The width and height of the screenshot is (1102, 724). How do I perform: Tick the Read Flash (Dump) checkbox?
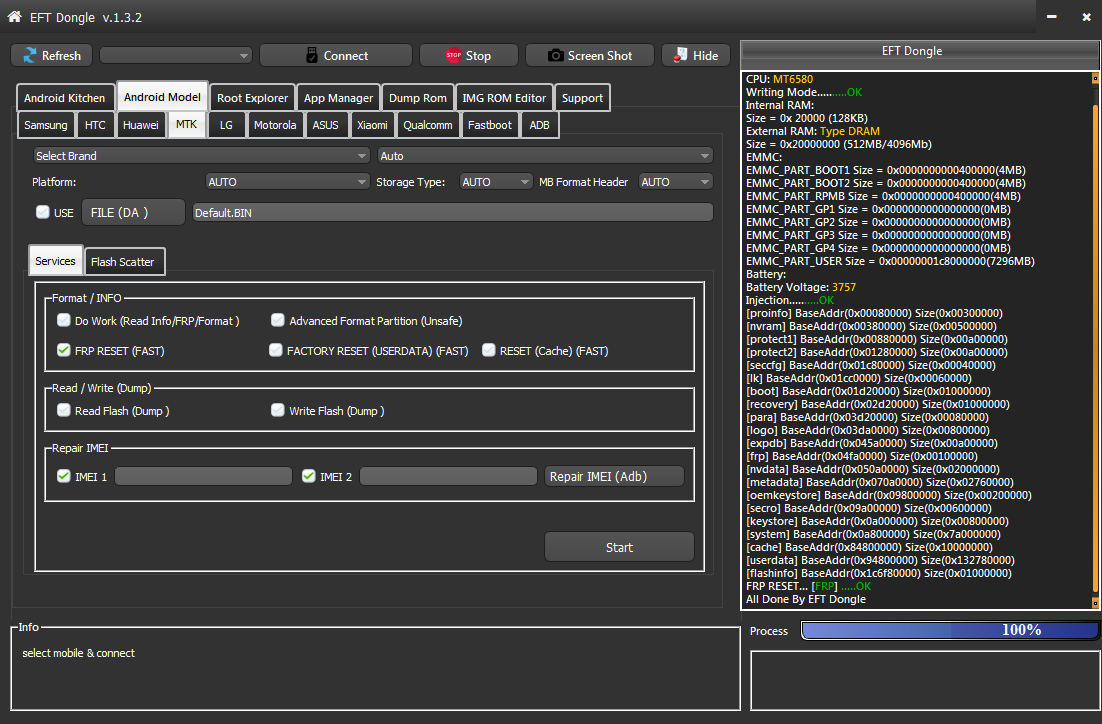[x=64, y=410]
